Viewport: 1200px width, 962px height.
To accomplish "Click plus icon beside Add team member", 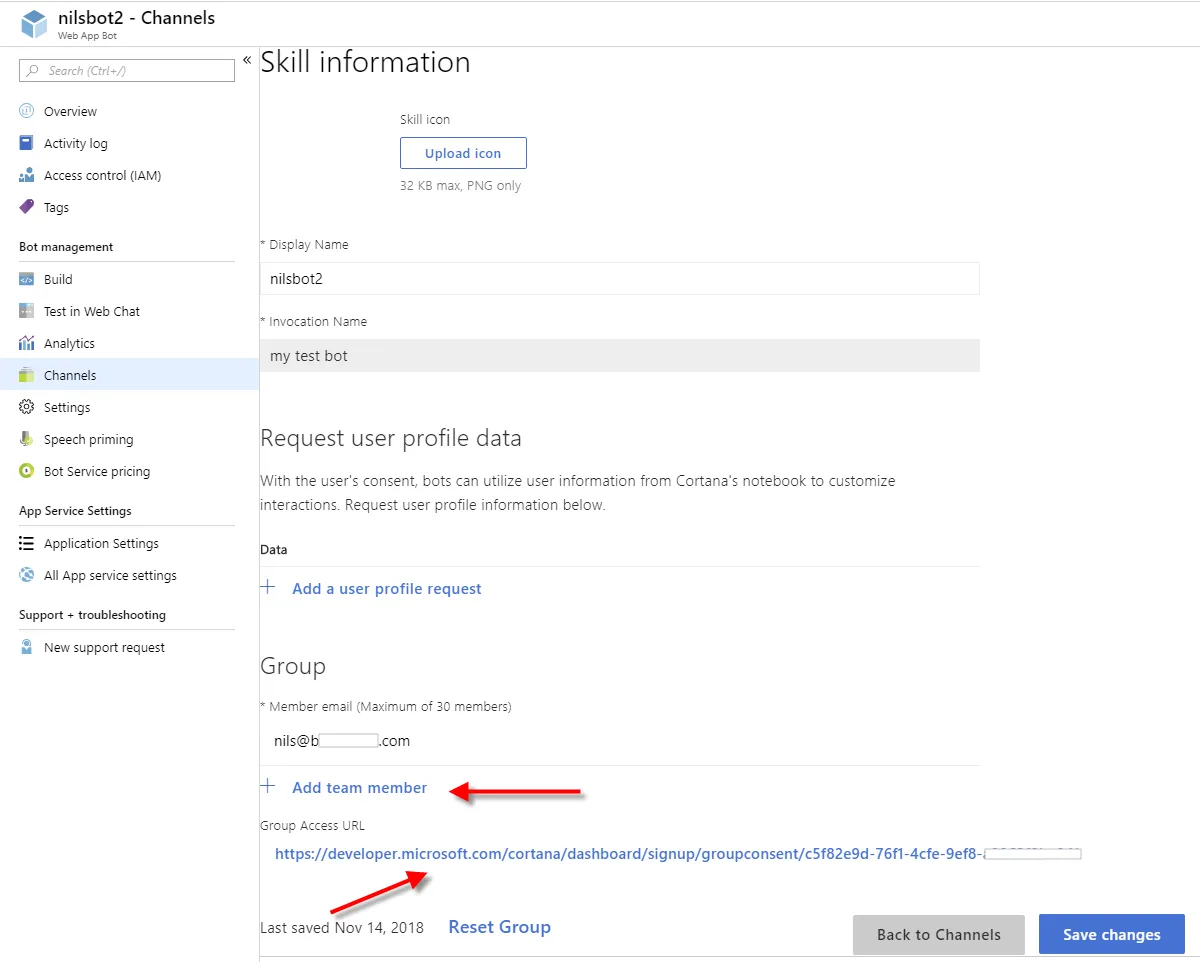I will click(268, 787).
